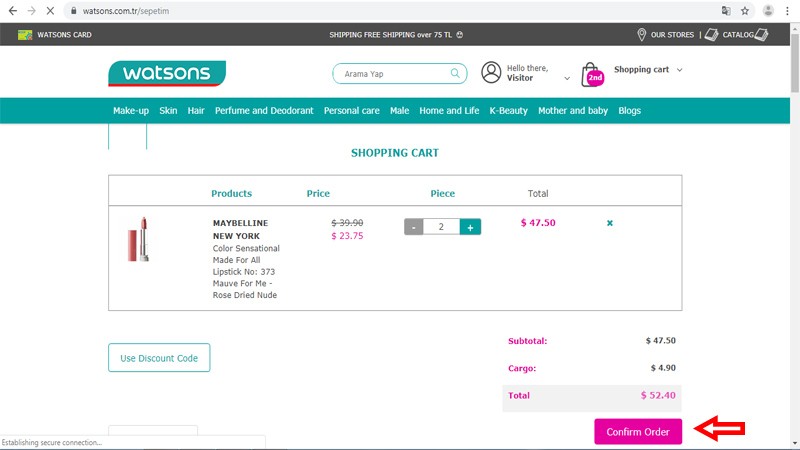Increase lipstick quantity with plus button
800x450 pixels.
(470, 227)
